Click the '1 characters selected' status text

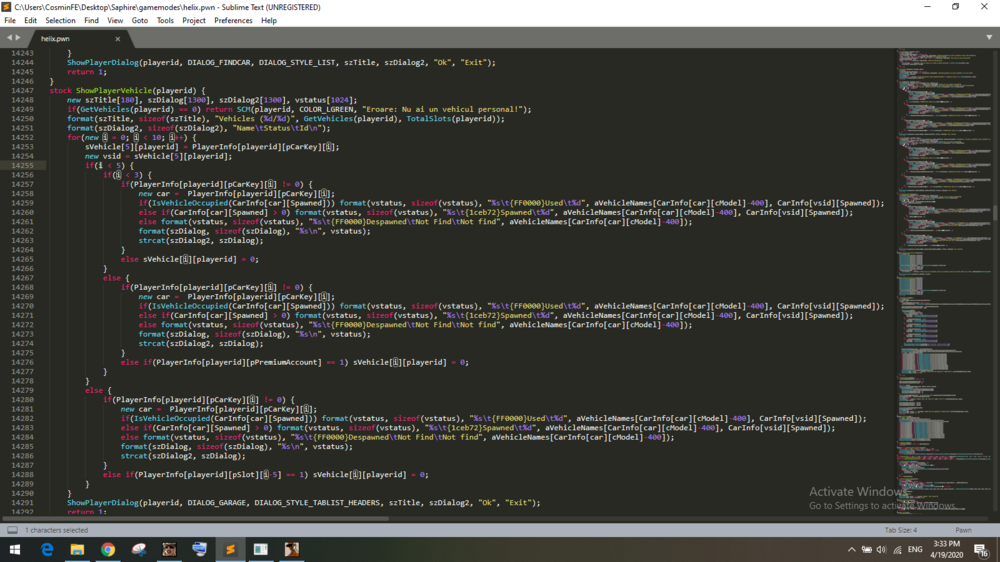click(x=56, y=530)
